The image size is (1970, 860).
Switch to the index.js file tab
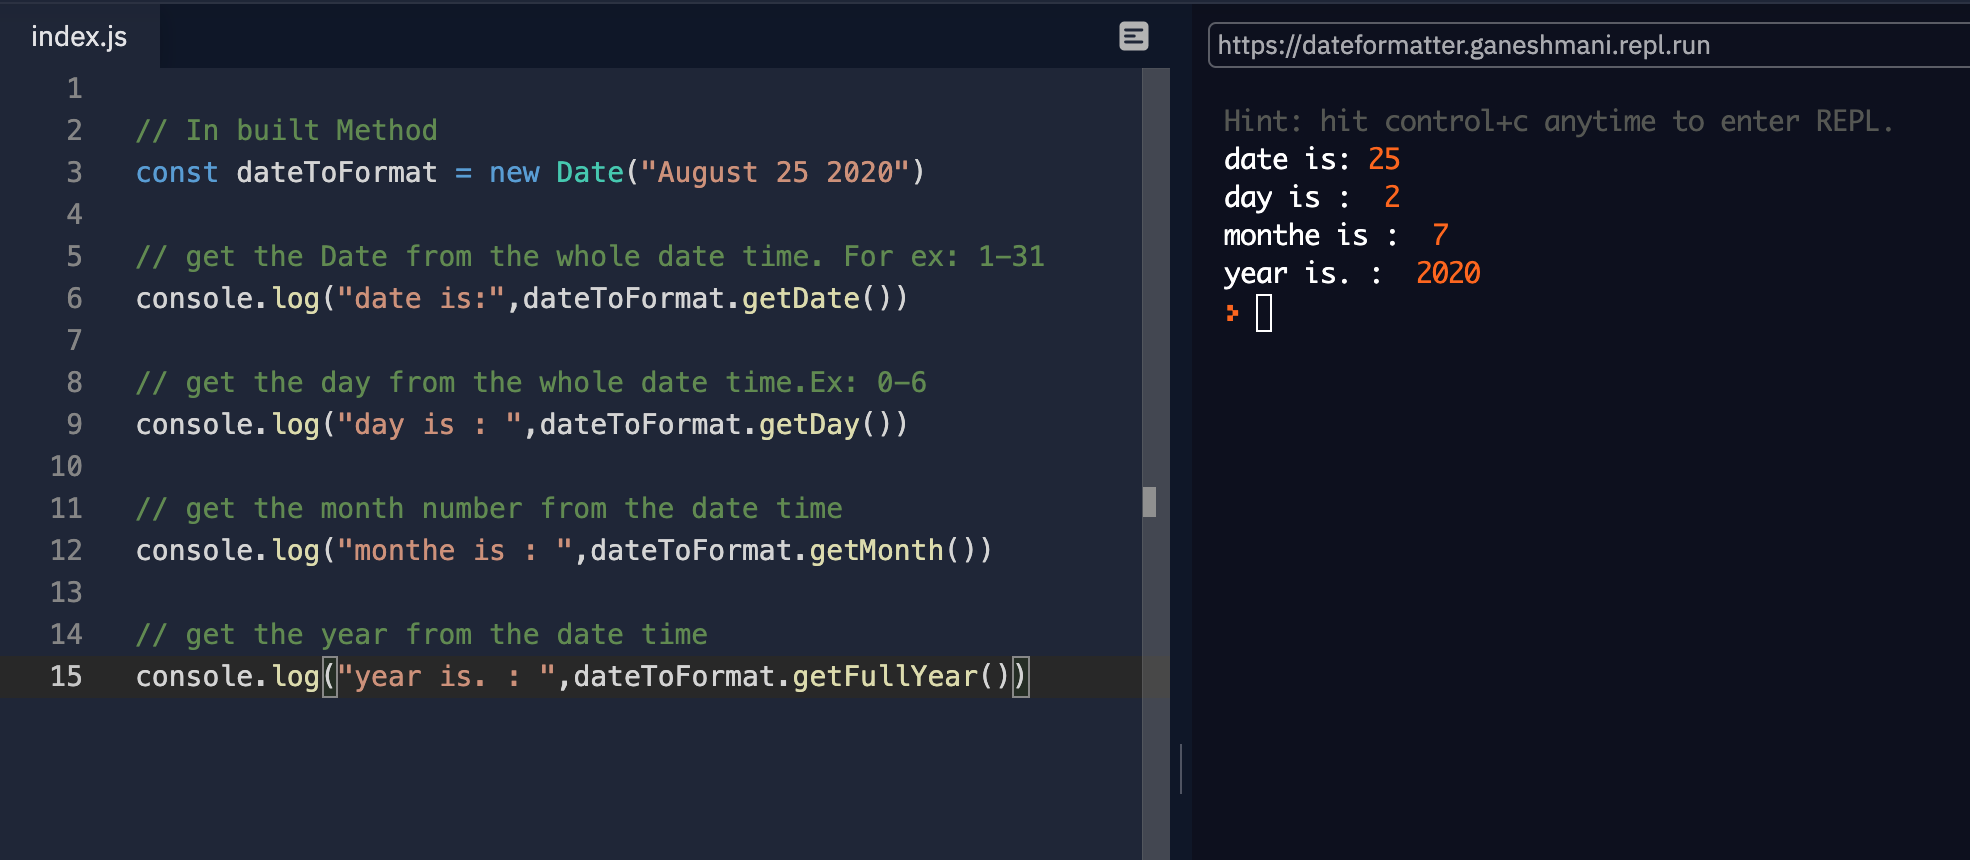click(79, 37)
